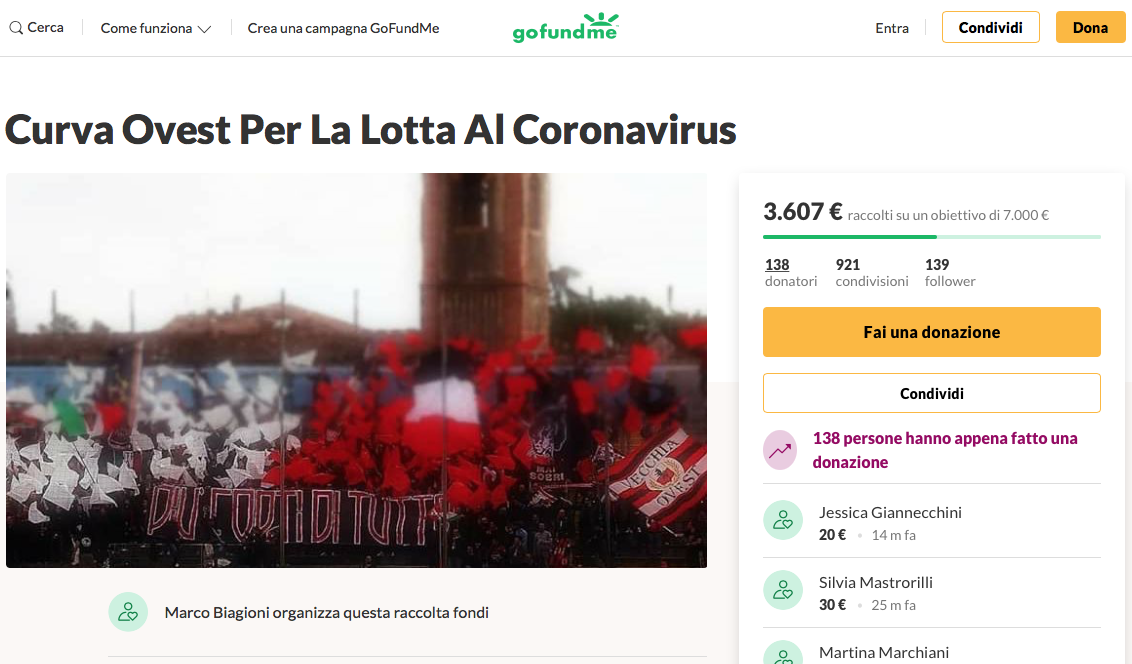The width and height of the screenshot is (1132, 664).
Task: Open Crea una campagna GoFundMe
Action: click(x=343, y=28)
